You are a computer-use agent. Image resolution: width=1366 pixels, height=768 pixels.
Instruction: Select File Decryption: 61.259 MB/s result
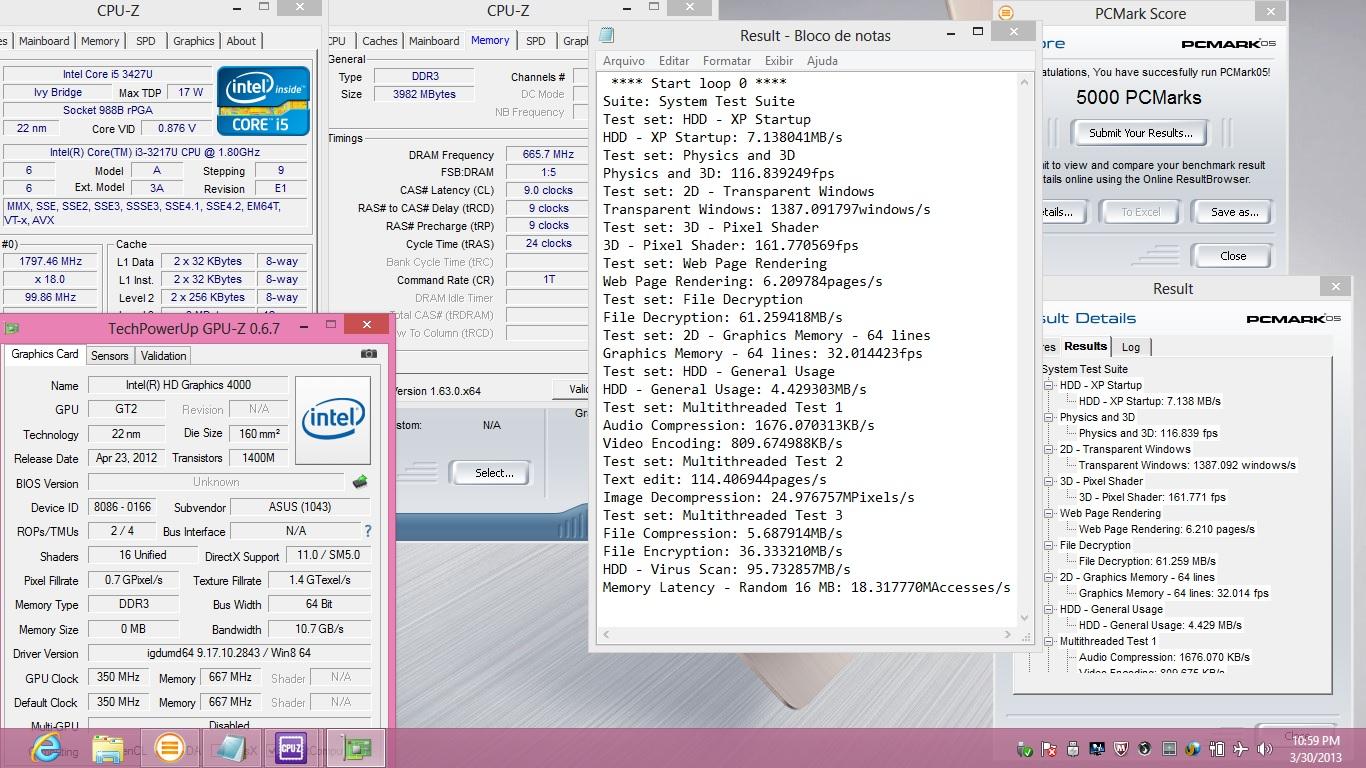(x=1147, y=561)
